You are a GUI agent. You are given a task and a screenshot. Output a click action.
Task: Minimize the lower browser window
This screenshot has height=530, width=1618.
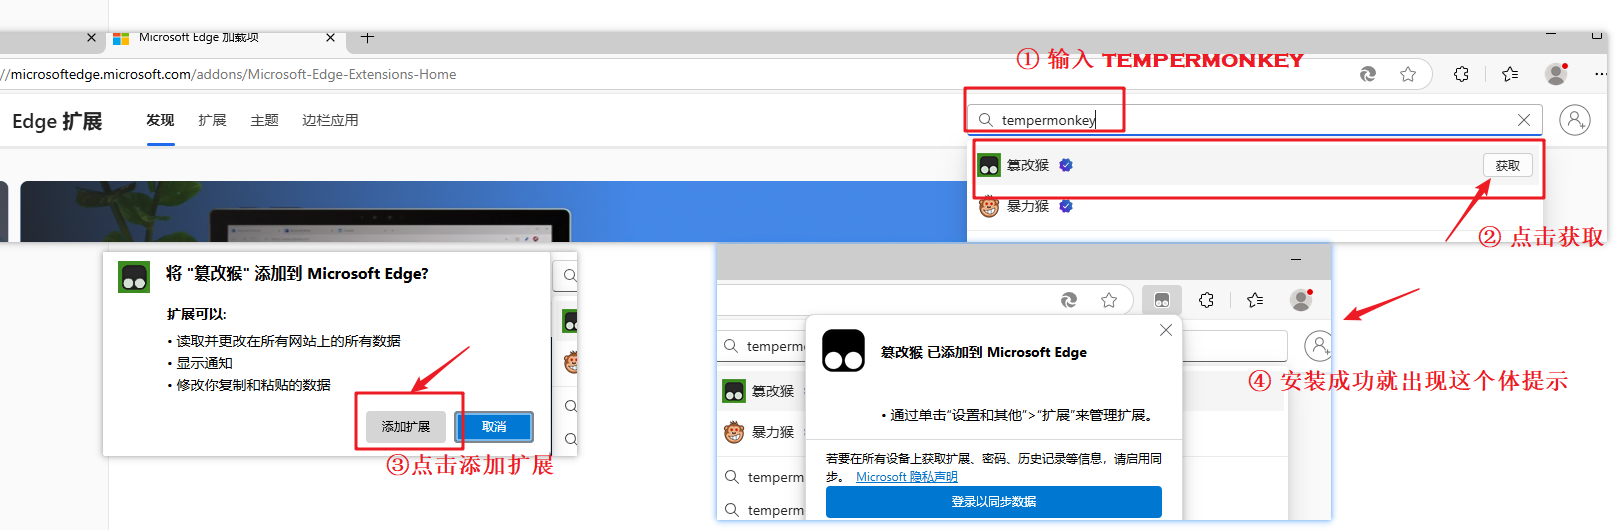point(1296,260)
